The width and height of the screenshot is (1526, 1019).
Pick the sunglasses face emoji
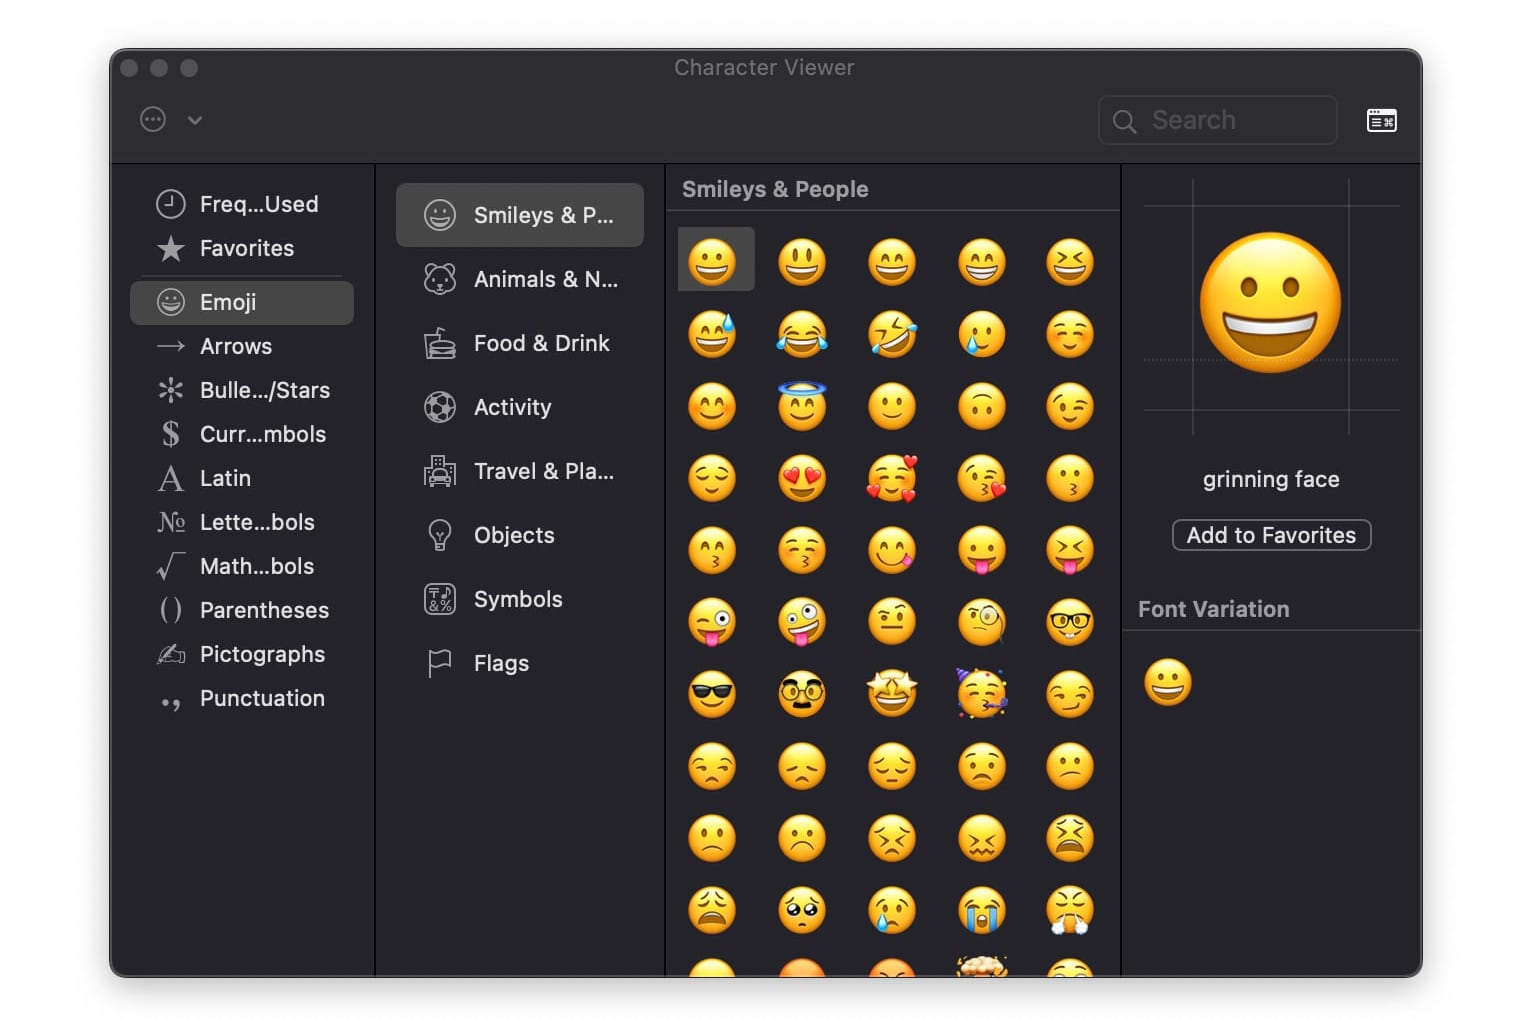tap(711, 694)
